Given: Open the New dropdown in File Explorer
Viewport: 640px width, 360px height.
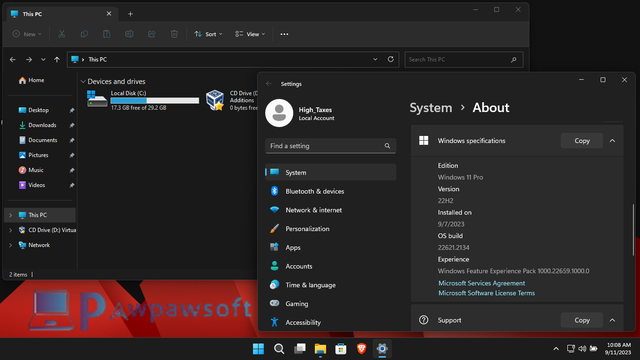Looking at the screenshot, I should (27, 34).
